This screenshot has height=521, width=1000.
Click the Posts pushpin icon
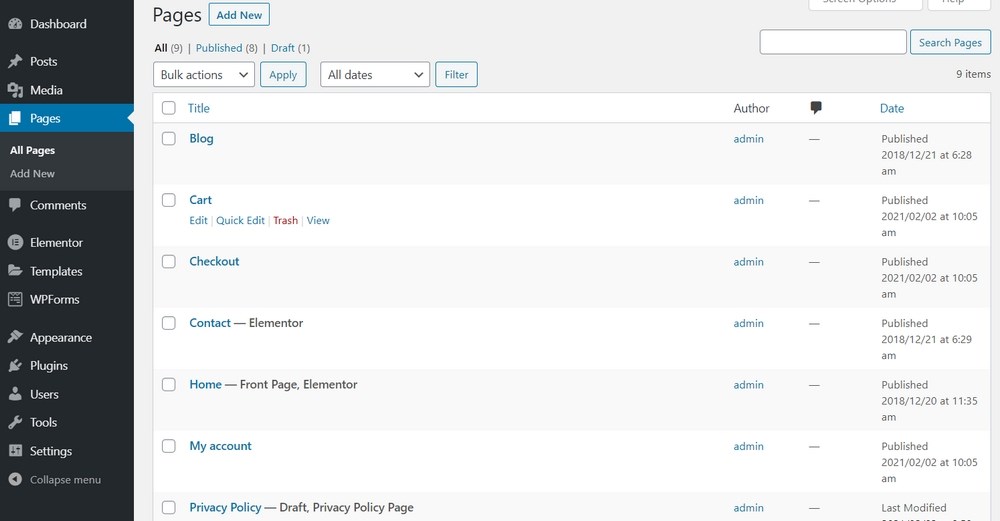(x=15, y=62)
